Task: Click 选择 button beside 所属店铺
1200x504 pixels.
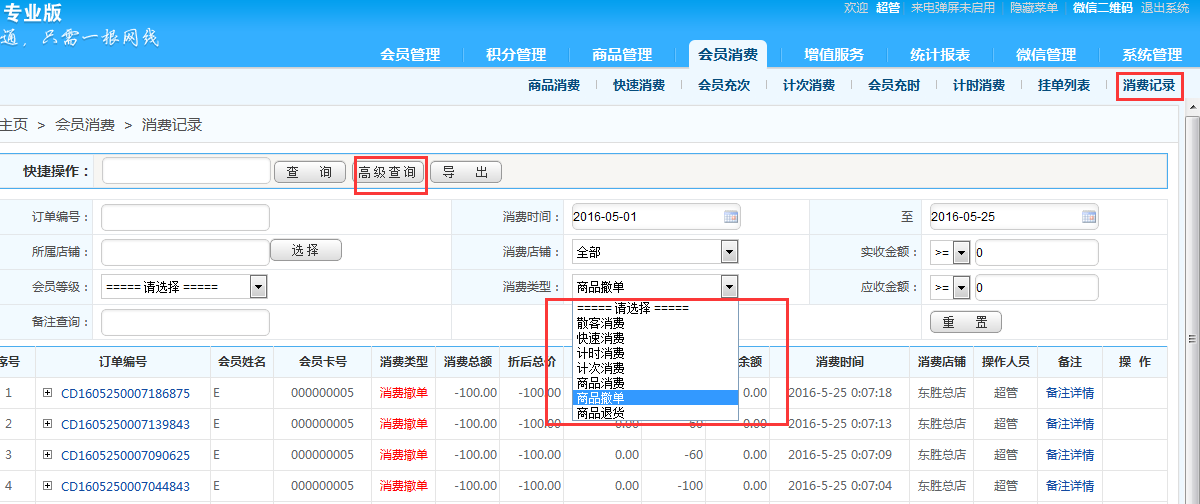Action: (306, 251)
